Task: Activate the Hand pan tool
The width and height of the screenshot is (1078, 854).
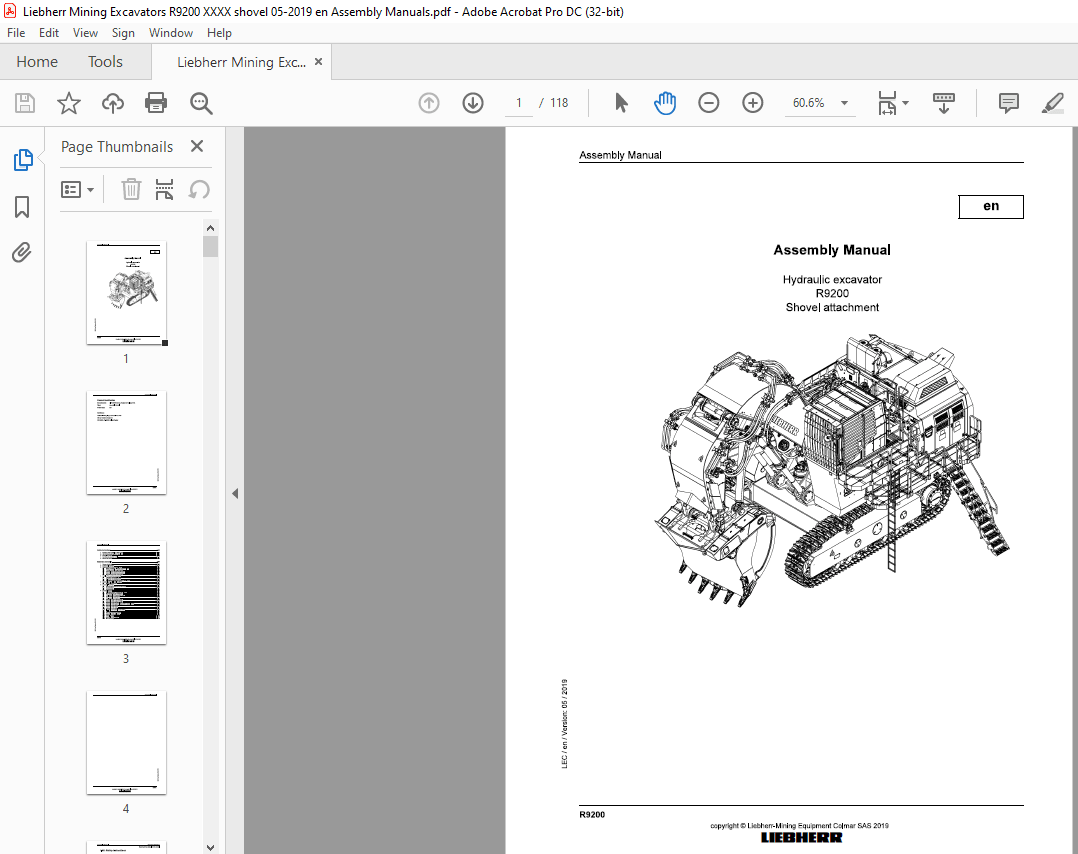Action: [665, 103]
